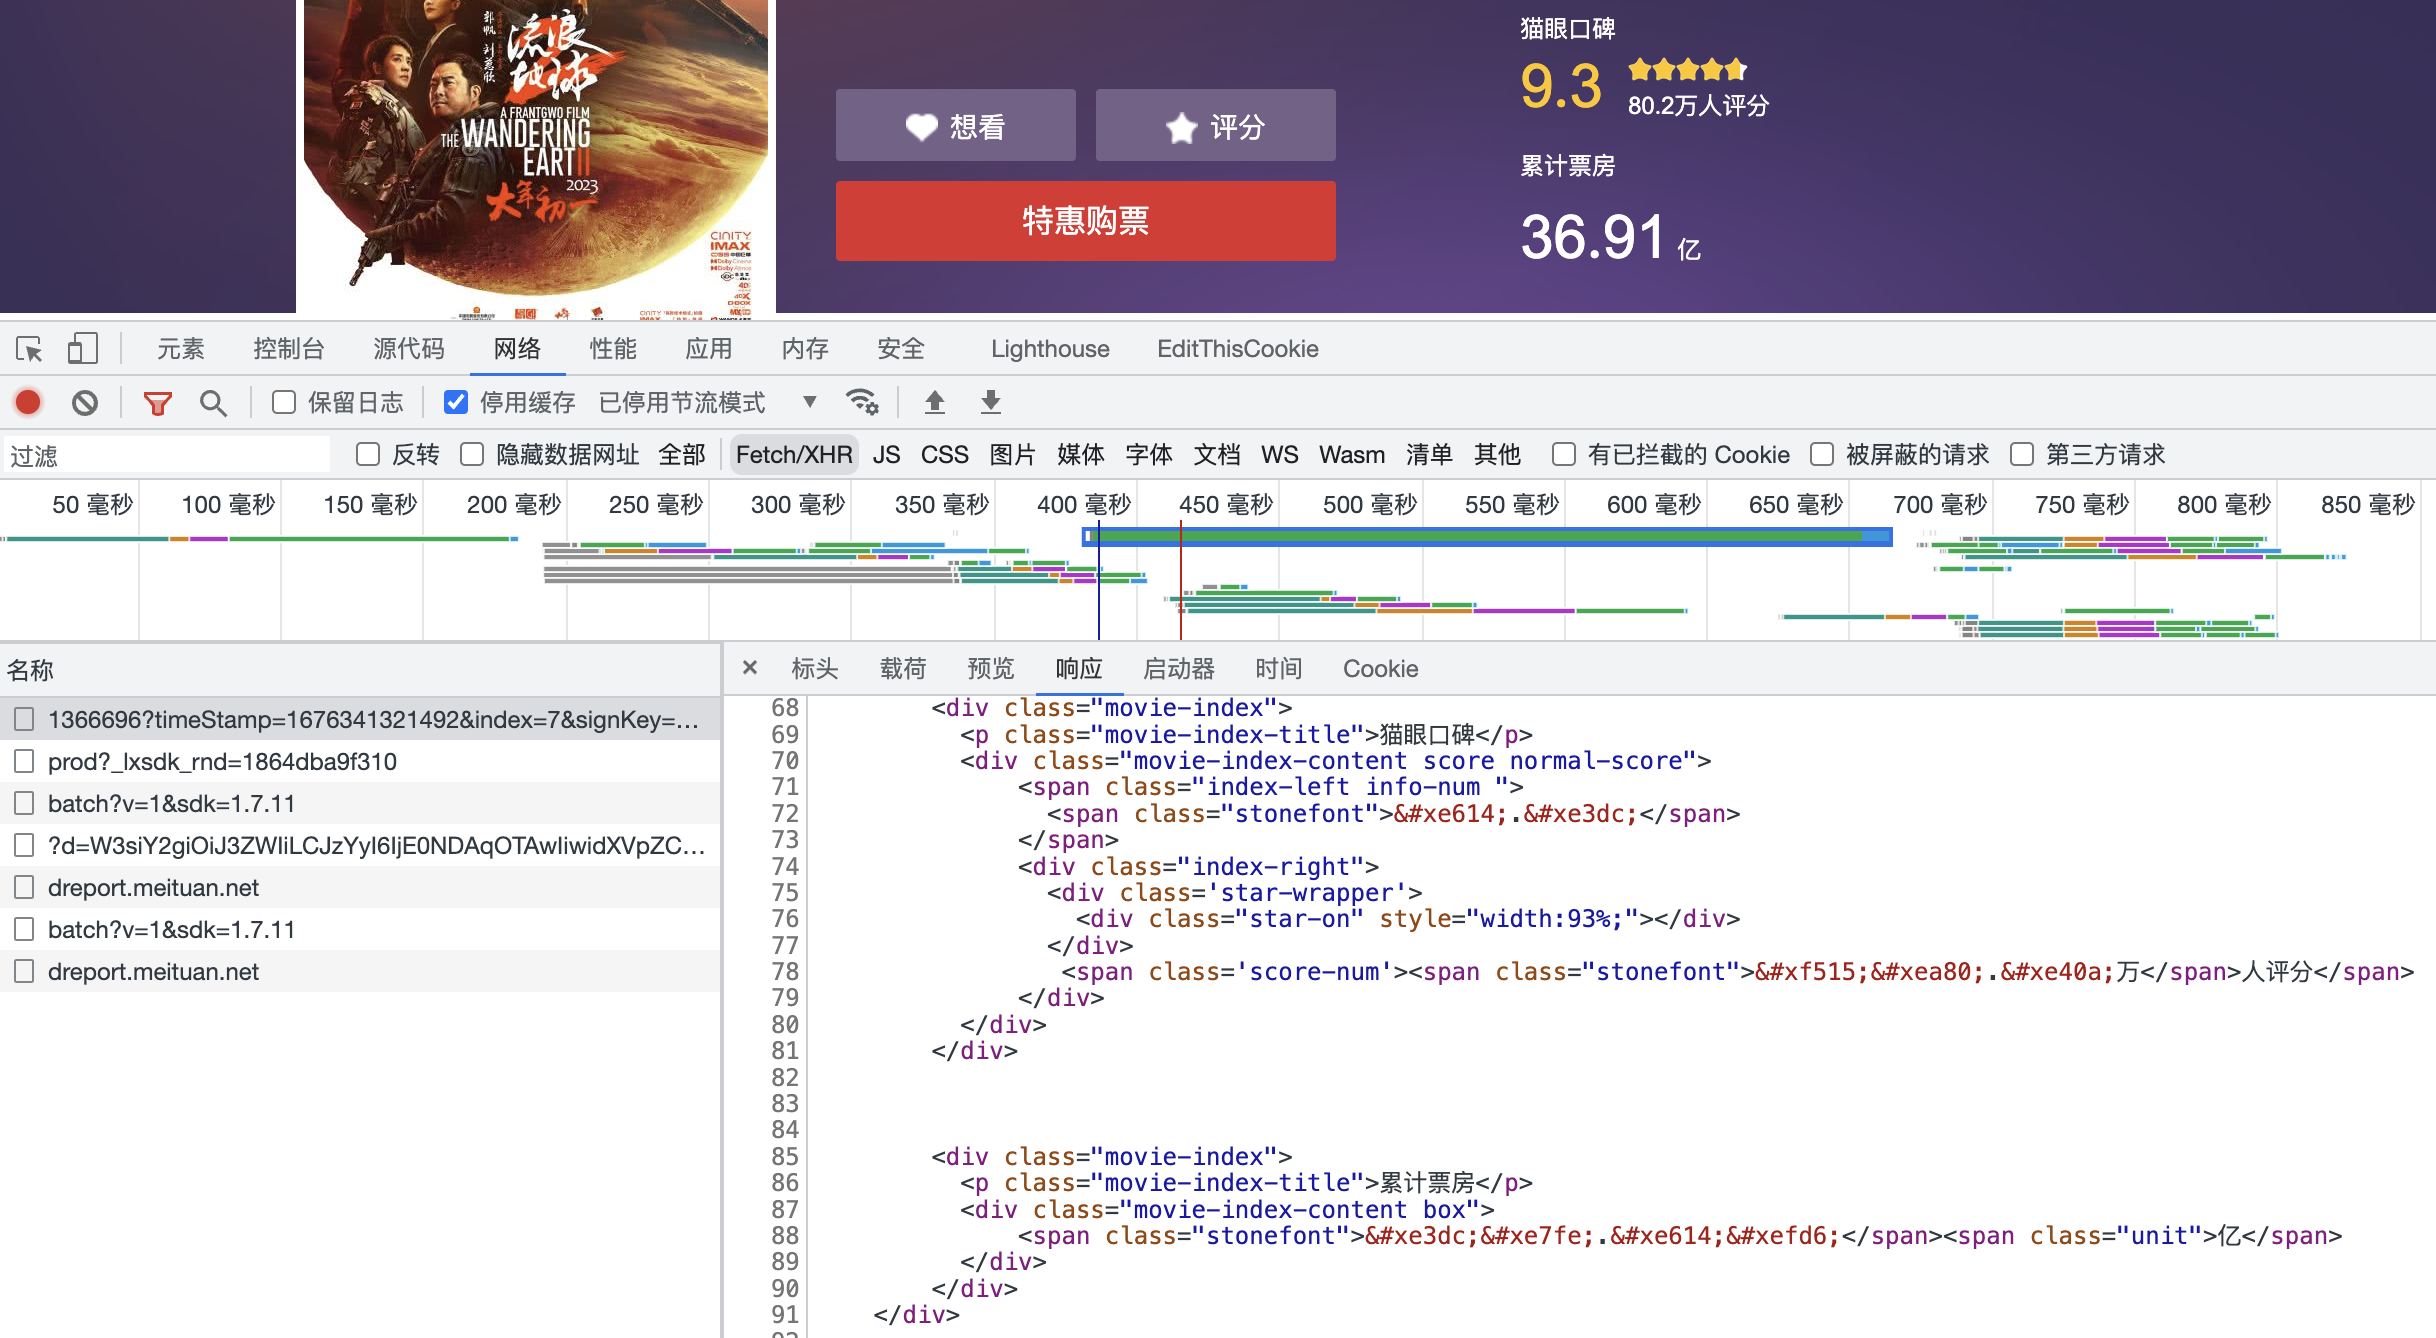Click the inspect element selector icon
The height and width of the screenshot is (1338, 2436).
(x=29, y=349)
